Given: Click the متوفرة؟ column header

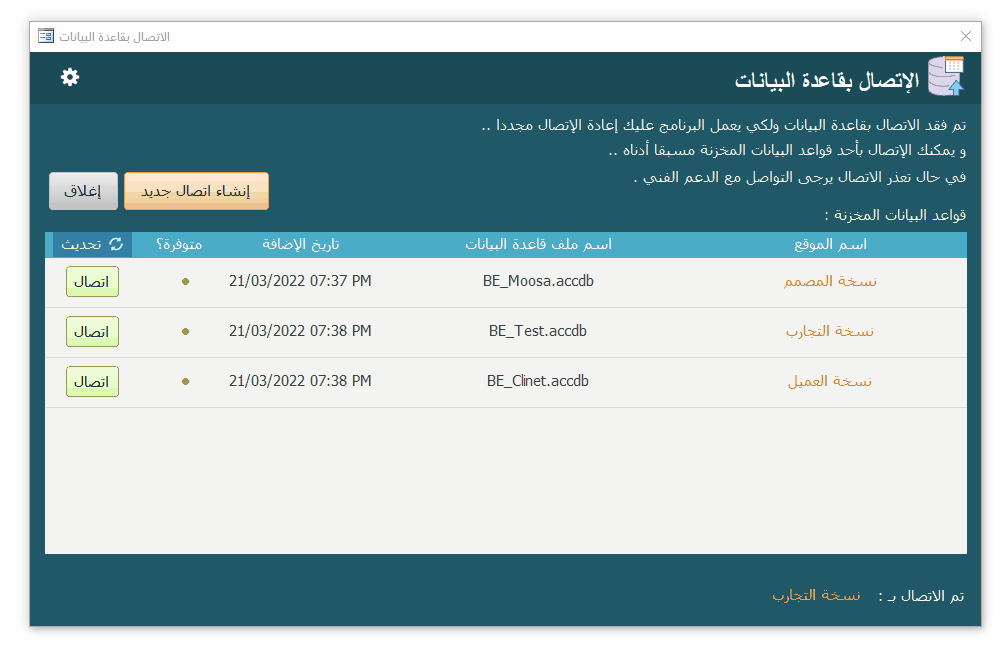Looking at the screenshot, I should [x=179, y=244].
